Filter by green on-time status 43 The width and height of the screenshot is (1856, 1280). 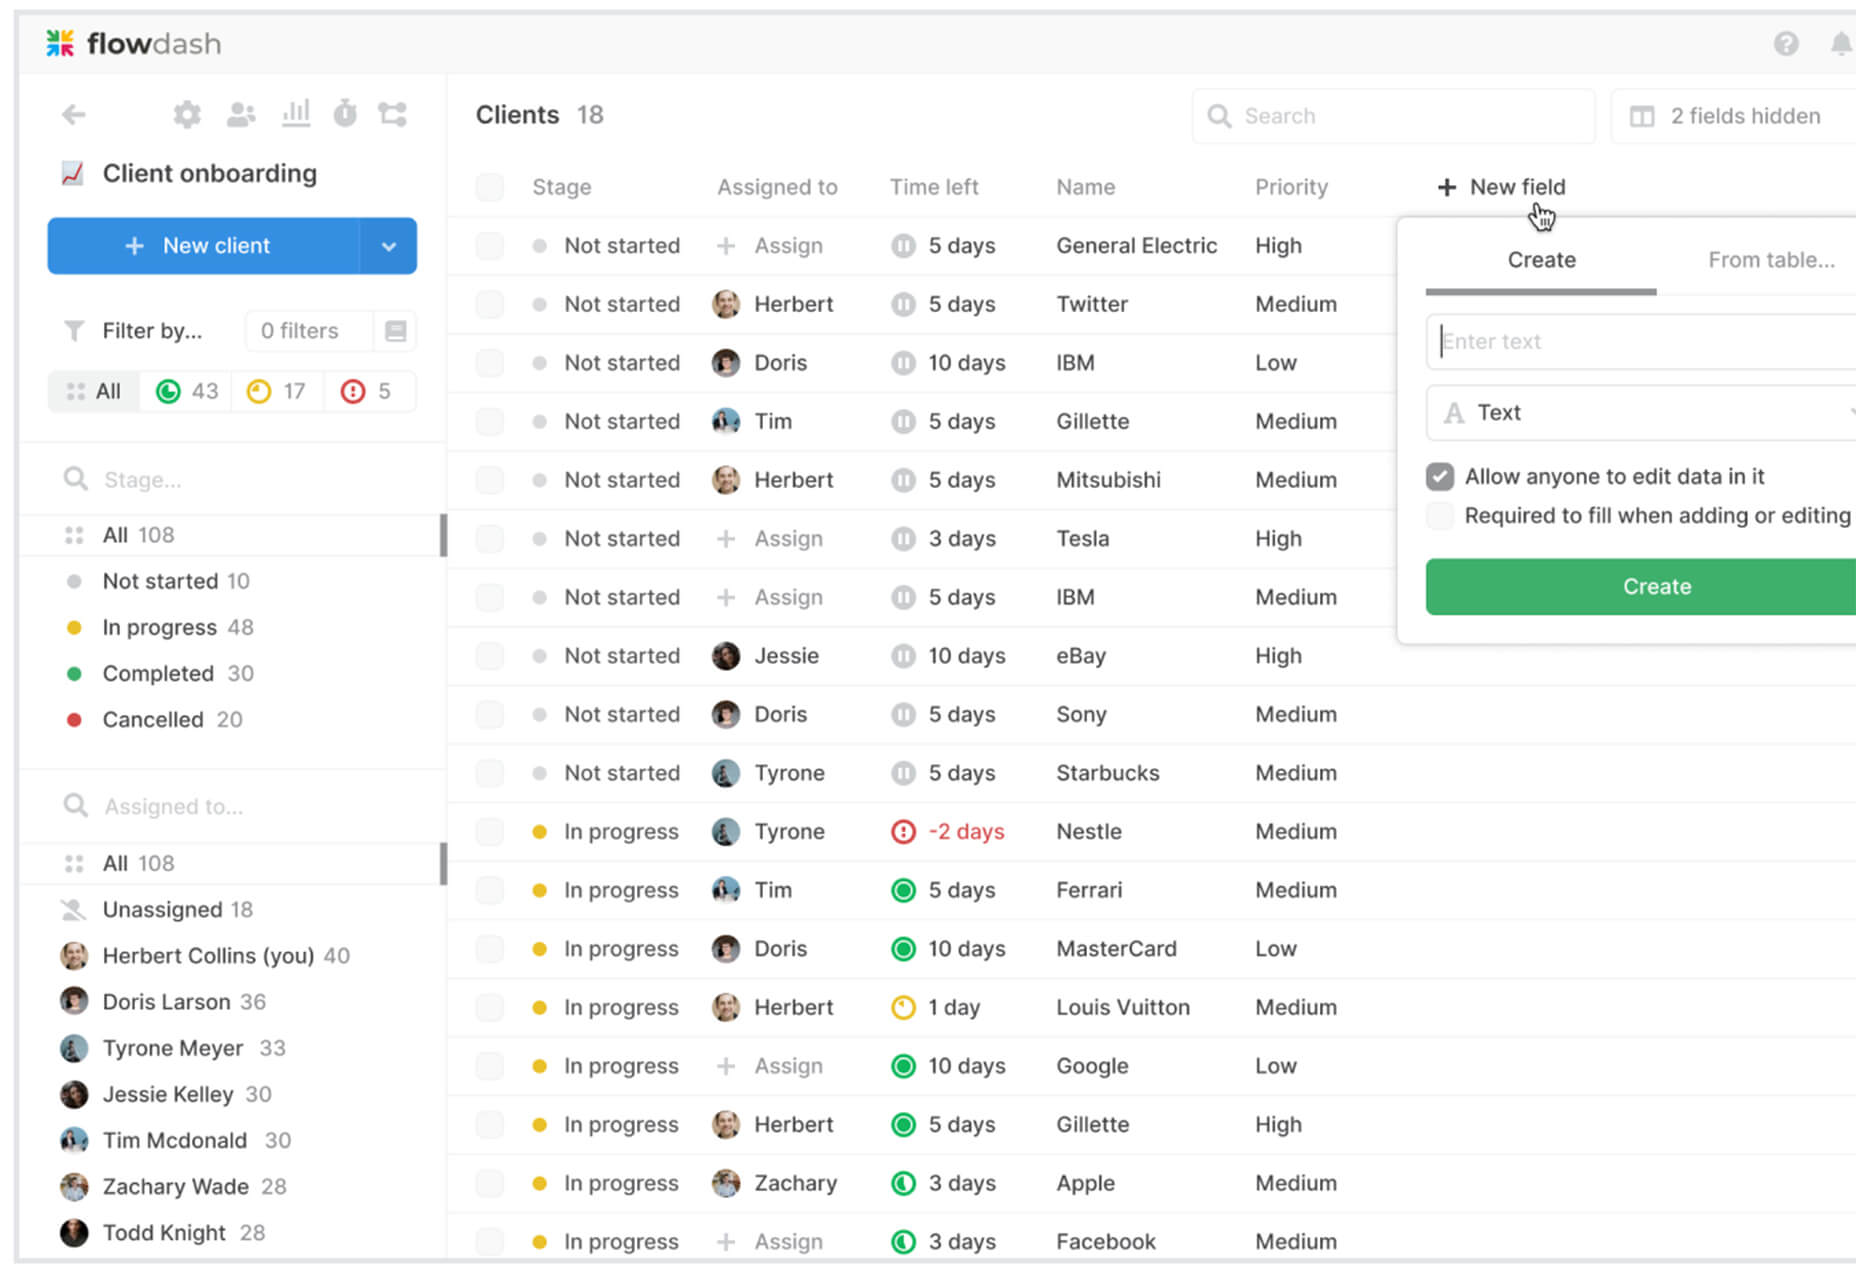187,391
